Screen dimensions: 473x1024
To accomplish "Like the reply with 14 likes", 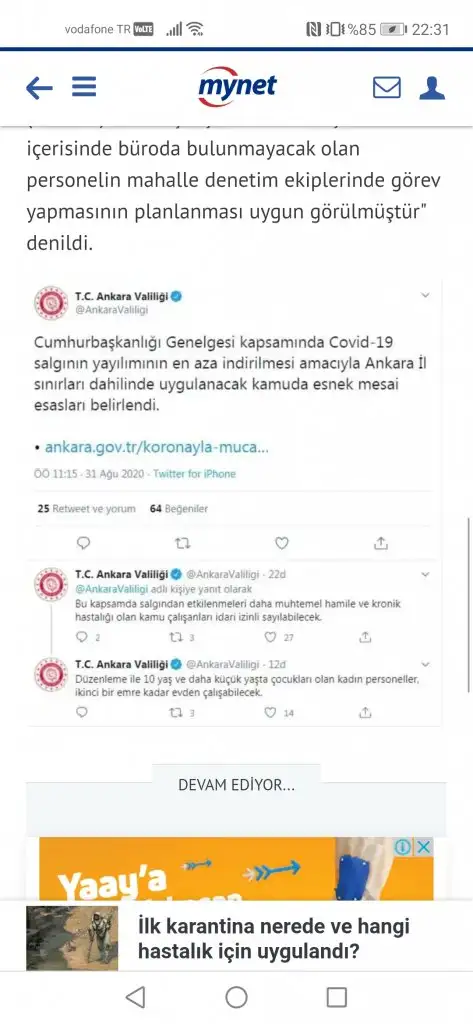I will pyautogui.click(x=270, y=713).
